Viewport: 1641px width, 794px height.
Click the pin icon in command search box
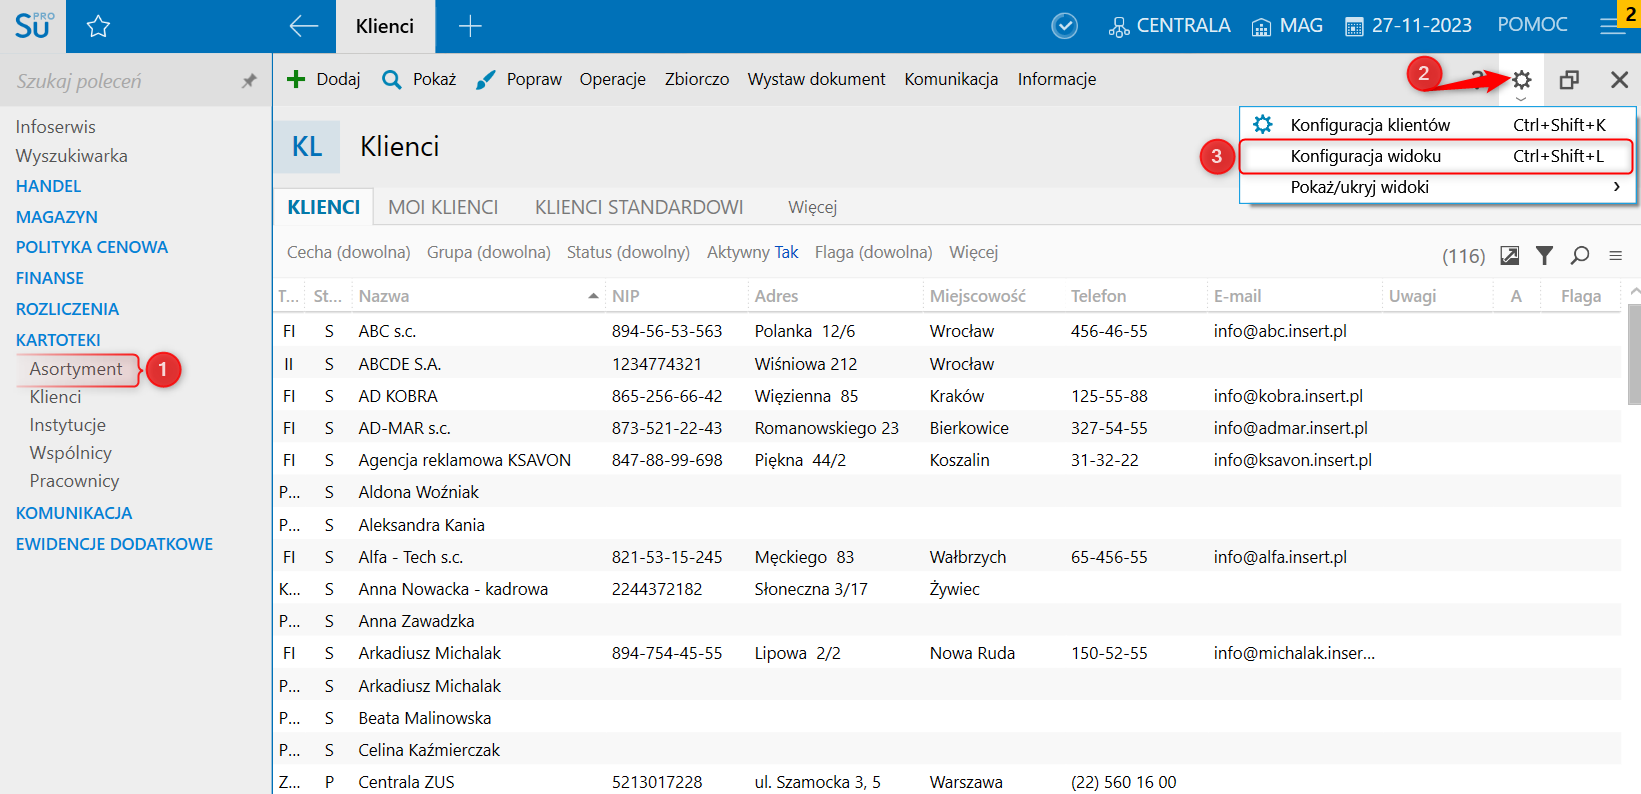coord(249,81)
